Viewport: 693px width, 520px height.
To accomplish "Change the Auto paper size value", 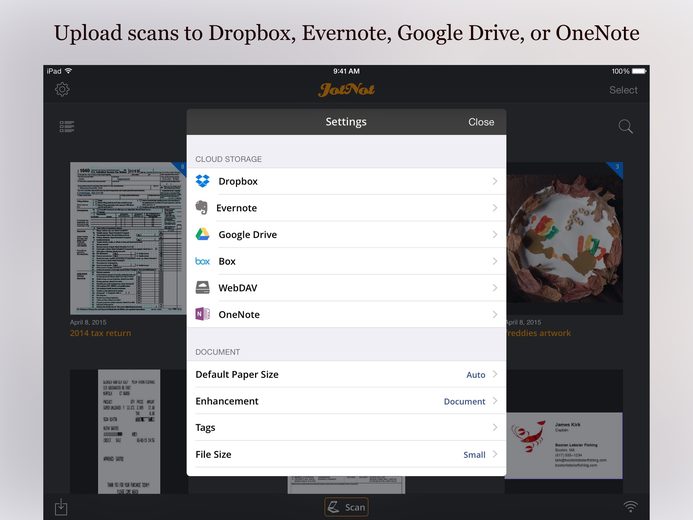I will pos(476,375).
